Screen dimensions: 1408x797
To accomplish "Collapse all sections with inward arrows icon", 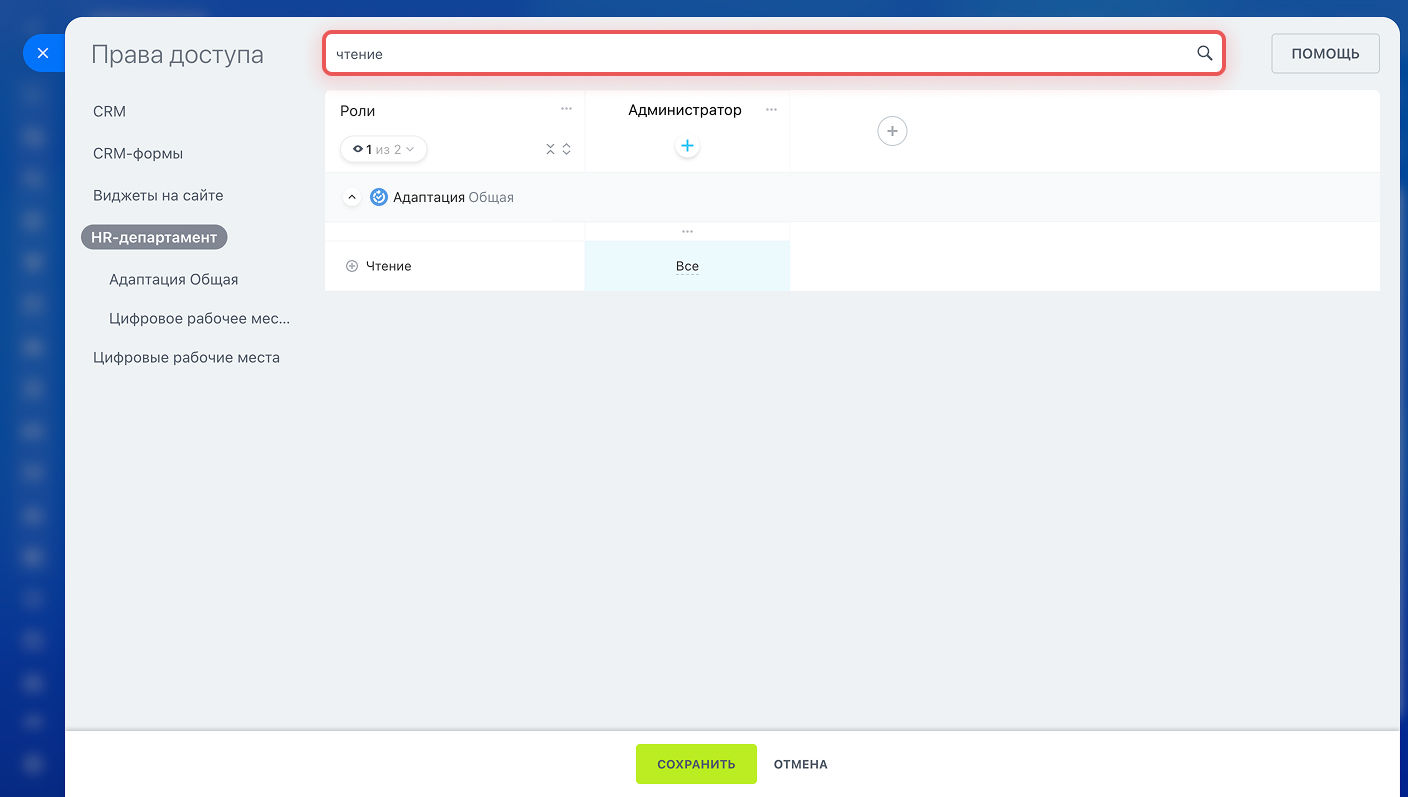I will pyautogui.click(x=550, y=149).
